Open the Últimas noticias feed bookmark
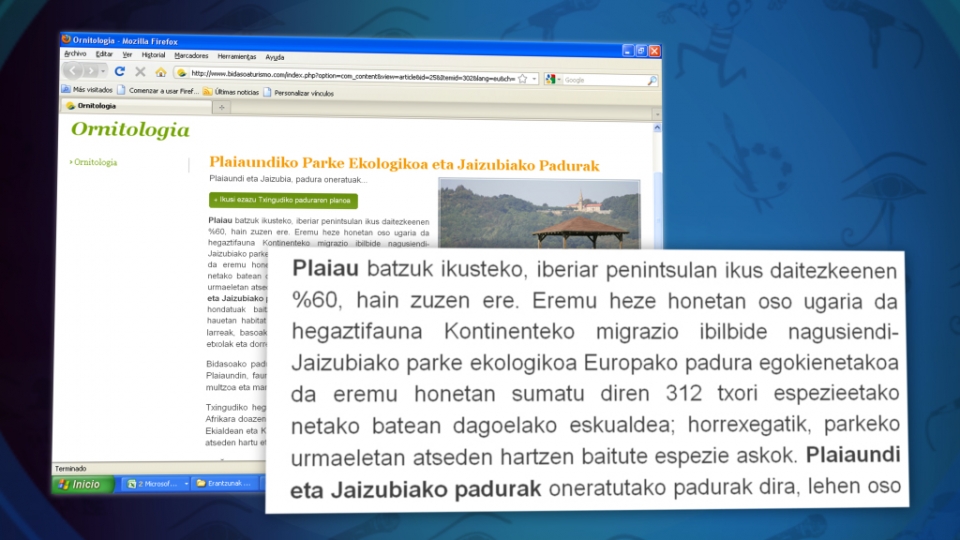 (230, 91)
